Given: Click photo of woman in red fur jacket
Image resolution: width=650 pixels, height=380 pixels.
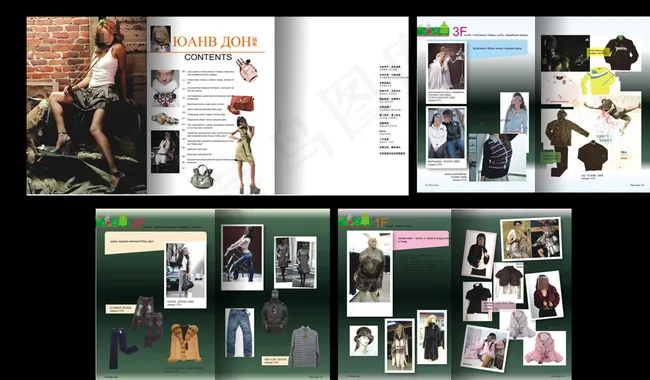Looking at the screenshot, I should pyautogui.click(x=545, y=295).
